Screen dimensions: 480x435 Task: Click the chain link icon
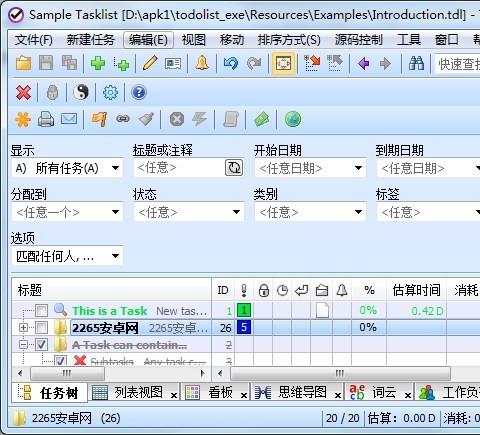tap(123, 119)
